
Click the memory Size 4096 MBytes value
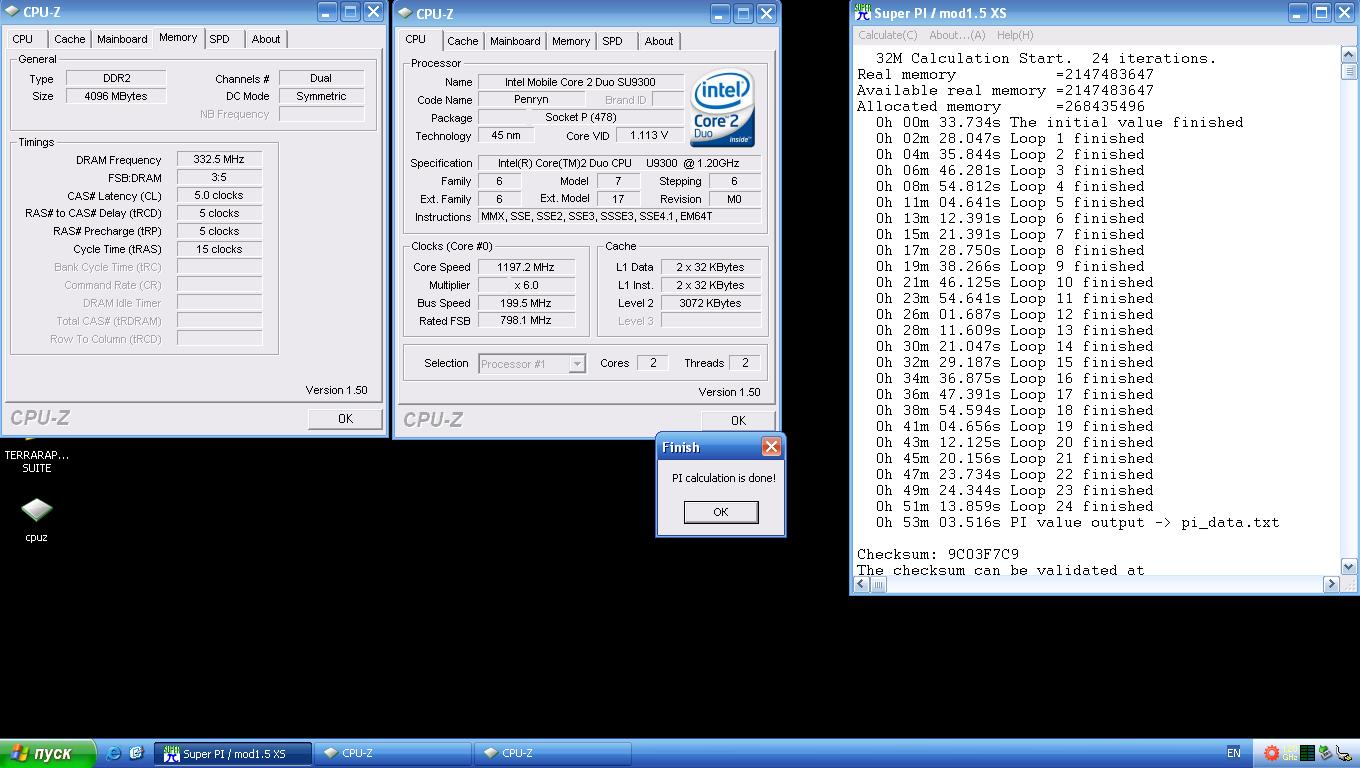pyautogui.click(x=116, y=96)
